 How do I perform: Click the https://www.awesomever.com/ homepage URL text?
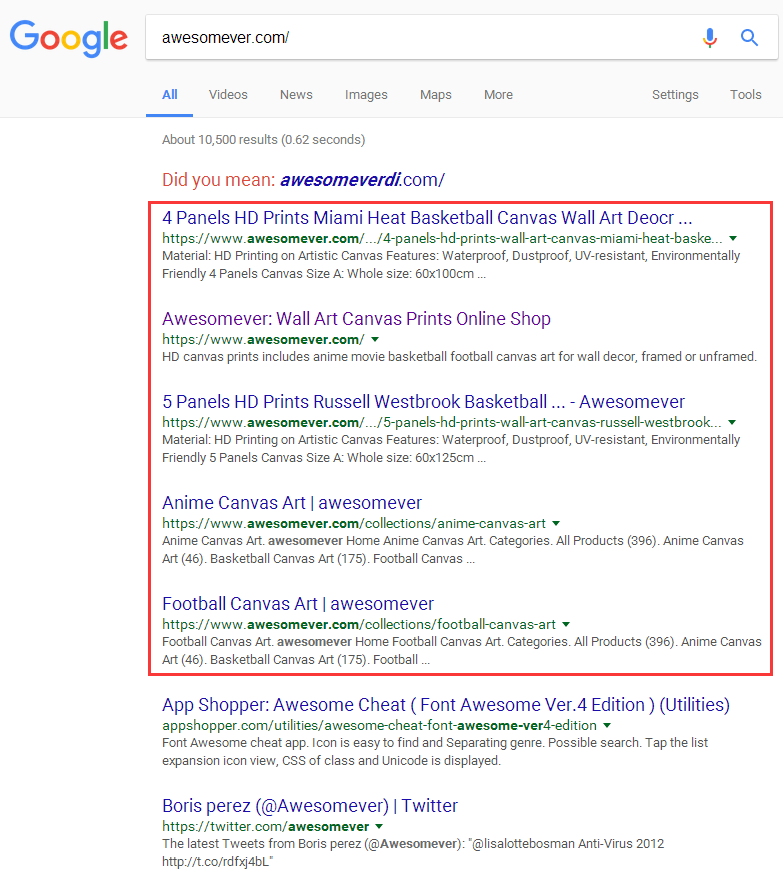263,340
